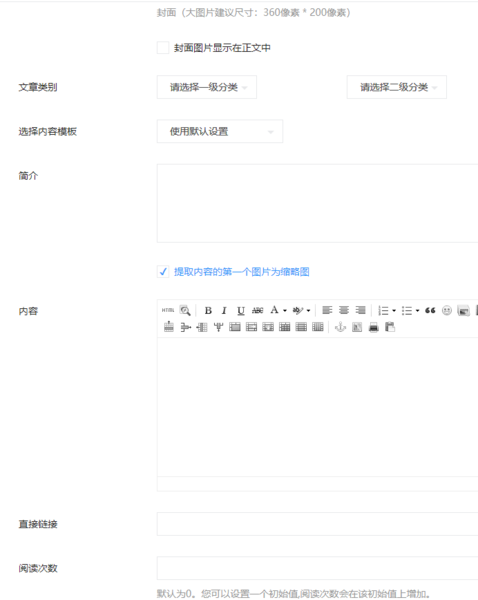
Task: Expand 使用默认设置 template dropdown
Action: (x=220, y=132)
